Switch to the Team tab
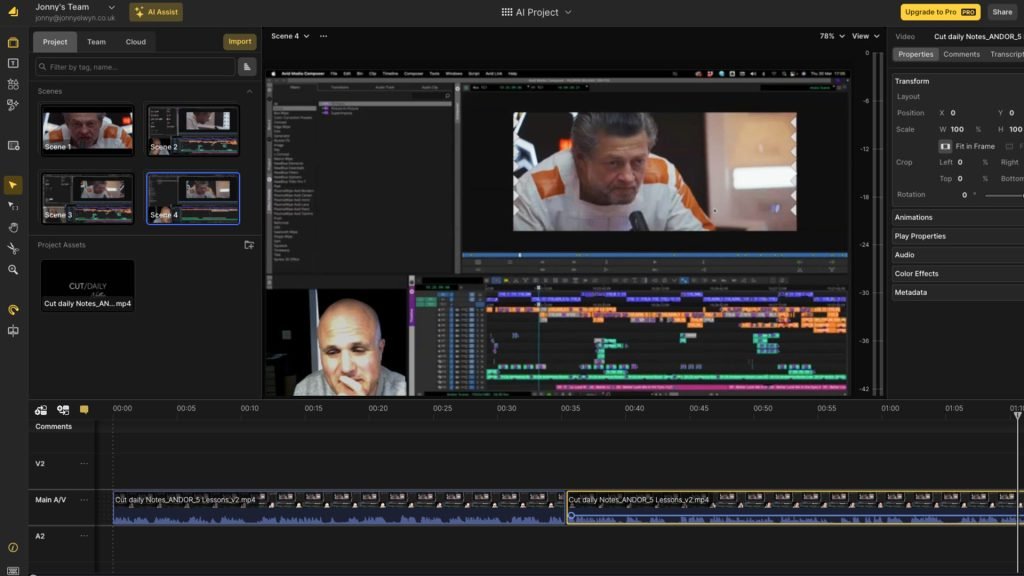Viewport: 1024px width, 576px height. pos(95,42)
